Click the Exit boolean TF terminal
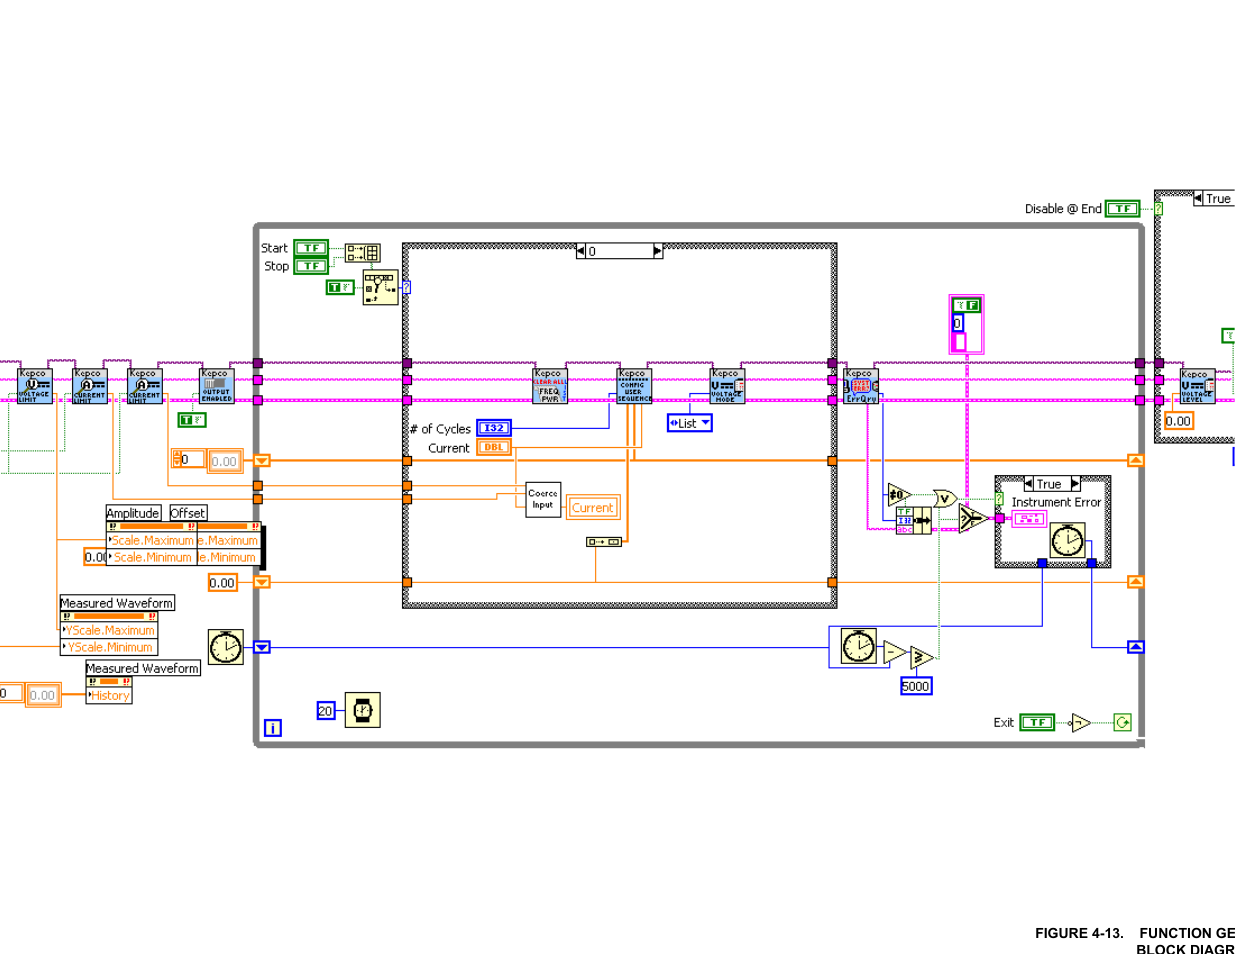The image size is (1235, 954). [x=1037, y=722]
